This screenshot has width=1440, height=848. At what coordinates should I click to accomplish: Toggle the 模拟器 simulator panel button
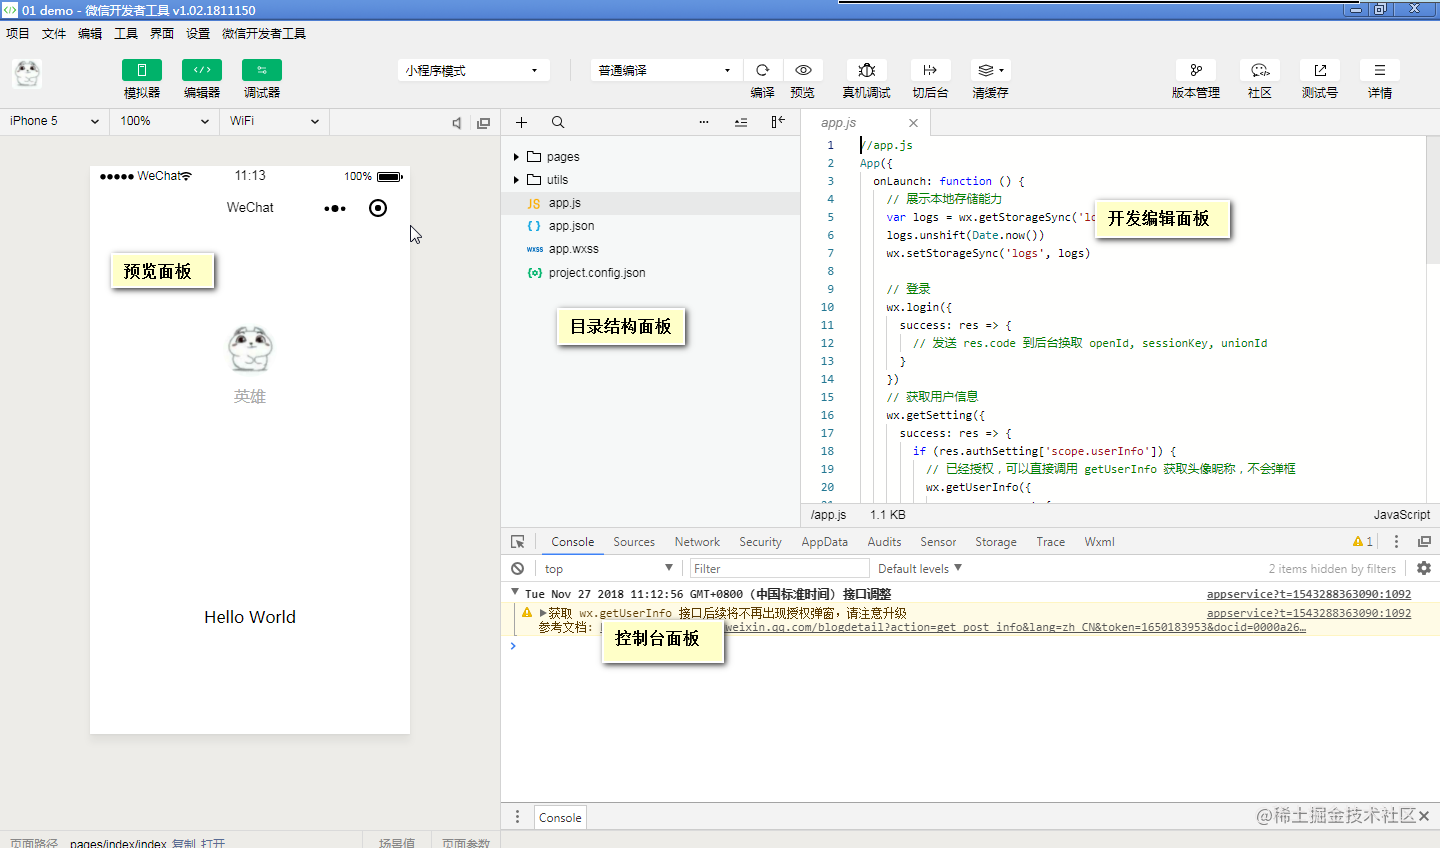pos(142,70)
